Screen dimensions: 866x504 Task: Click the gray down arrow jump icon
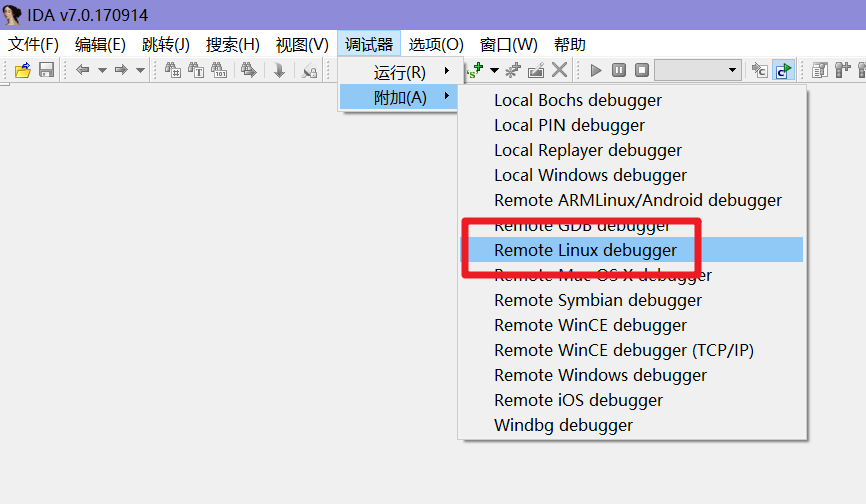(x=279, y=70)
